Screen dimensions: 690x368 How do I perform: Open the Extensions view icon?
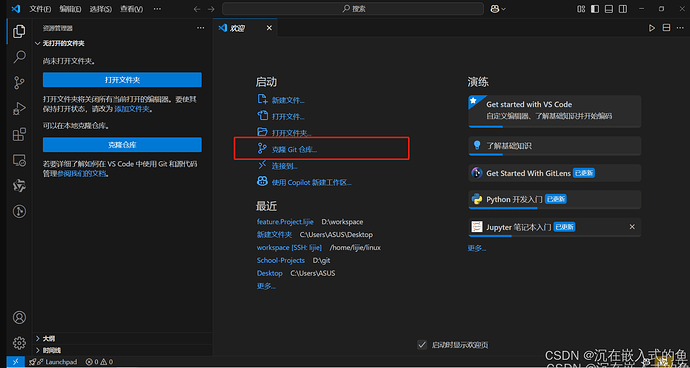pos(19,134)
